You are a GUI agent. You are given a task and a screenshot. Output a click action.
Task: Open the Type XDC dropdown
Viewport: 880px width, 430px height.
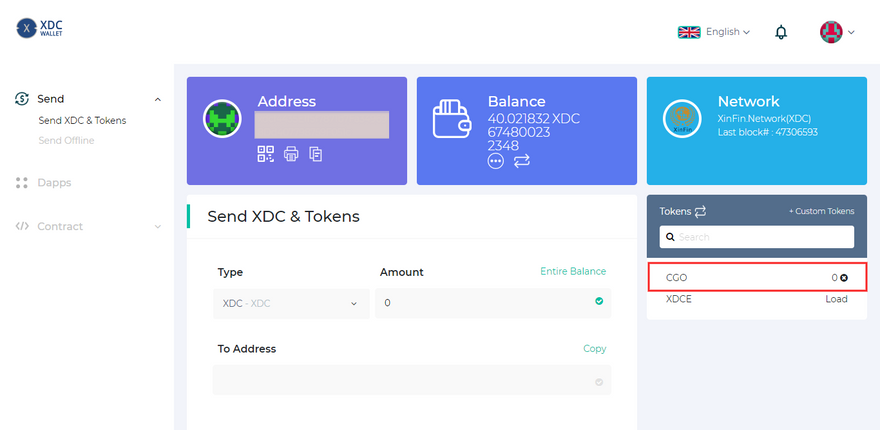coord(290,303)
